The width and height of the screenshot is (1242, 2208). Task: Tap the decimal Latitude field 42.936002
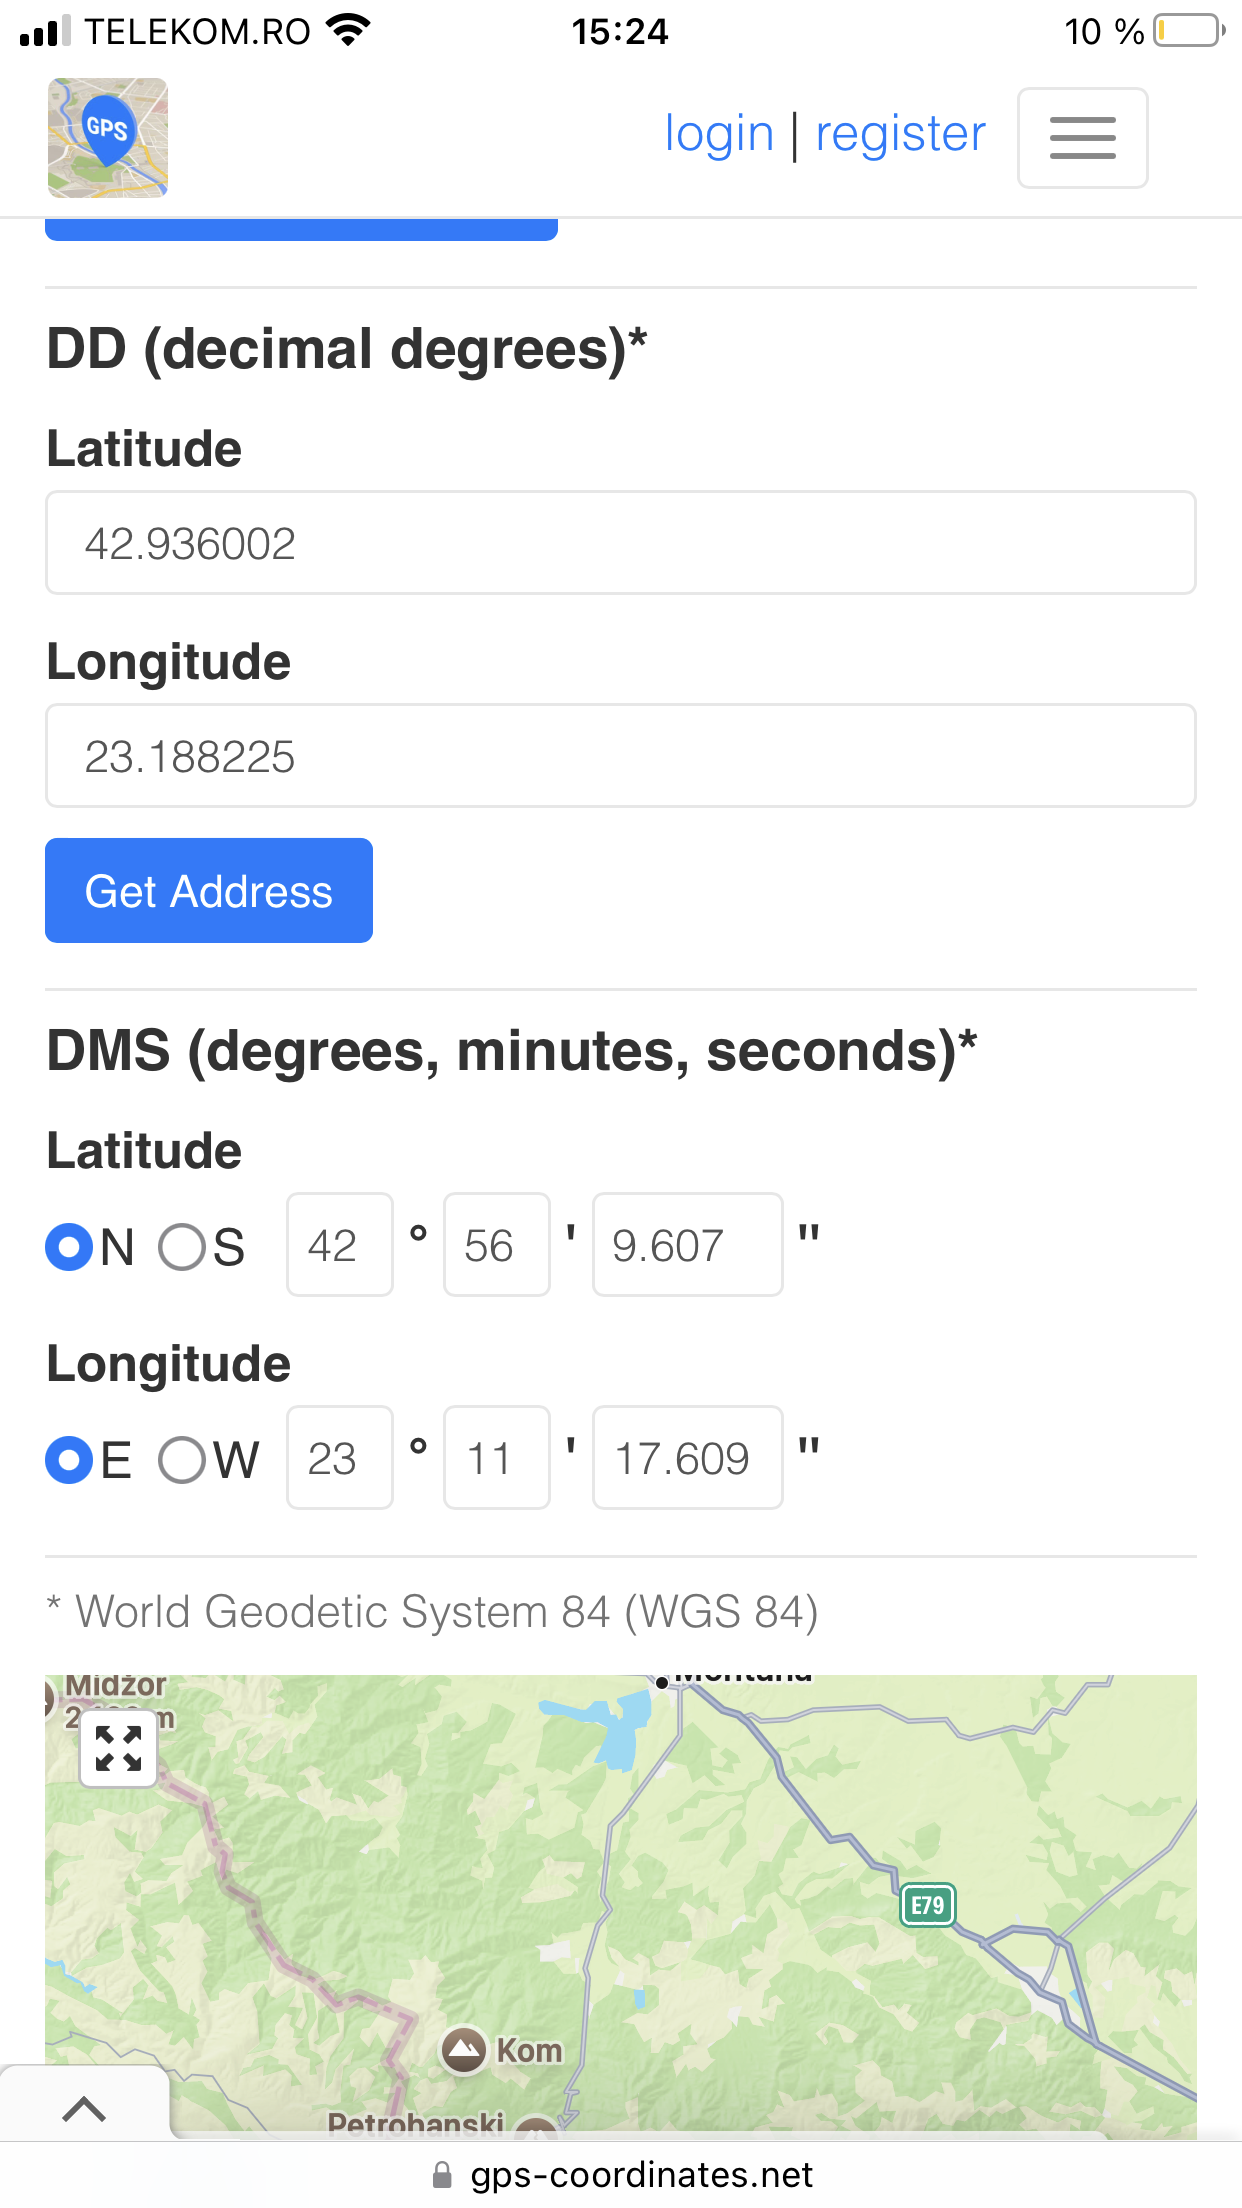[620, 543]
